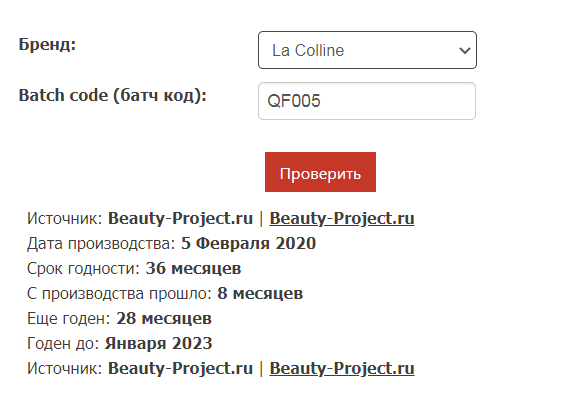Click the Дата производства label text

coord(101,244)
